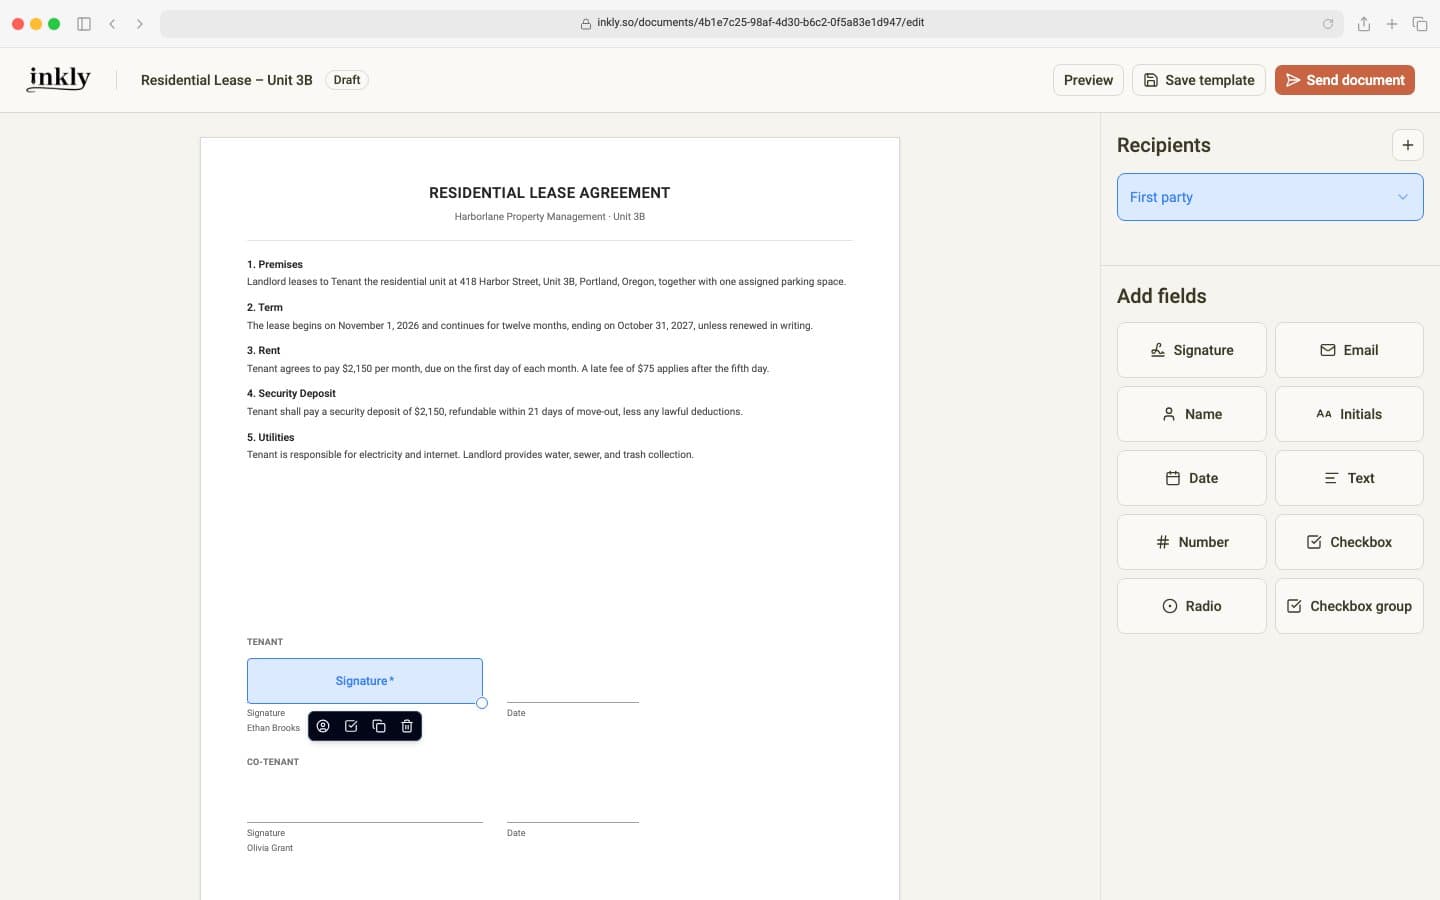Add a Date field from the panel

(1191, 478)
